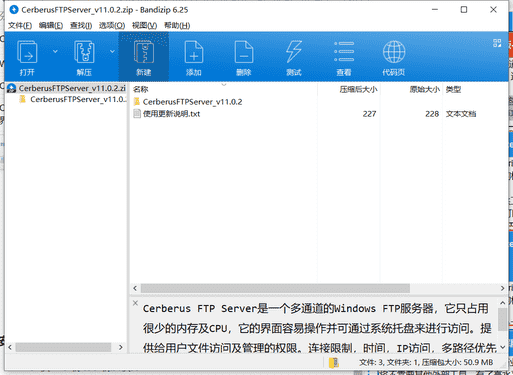This screenshot has width=513, height=375.
Task: Maximize the Bandizip window
Action: click(464, 10)
